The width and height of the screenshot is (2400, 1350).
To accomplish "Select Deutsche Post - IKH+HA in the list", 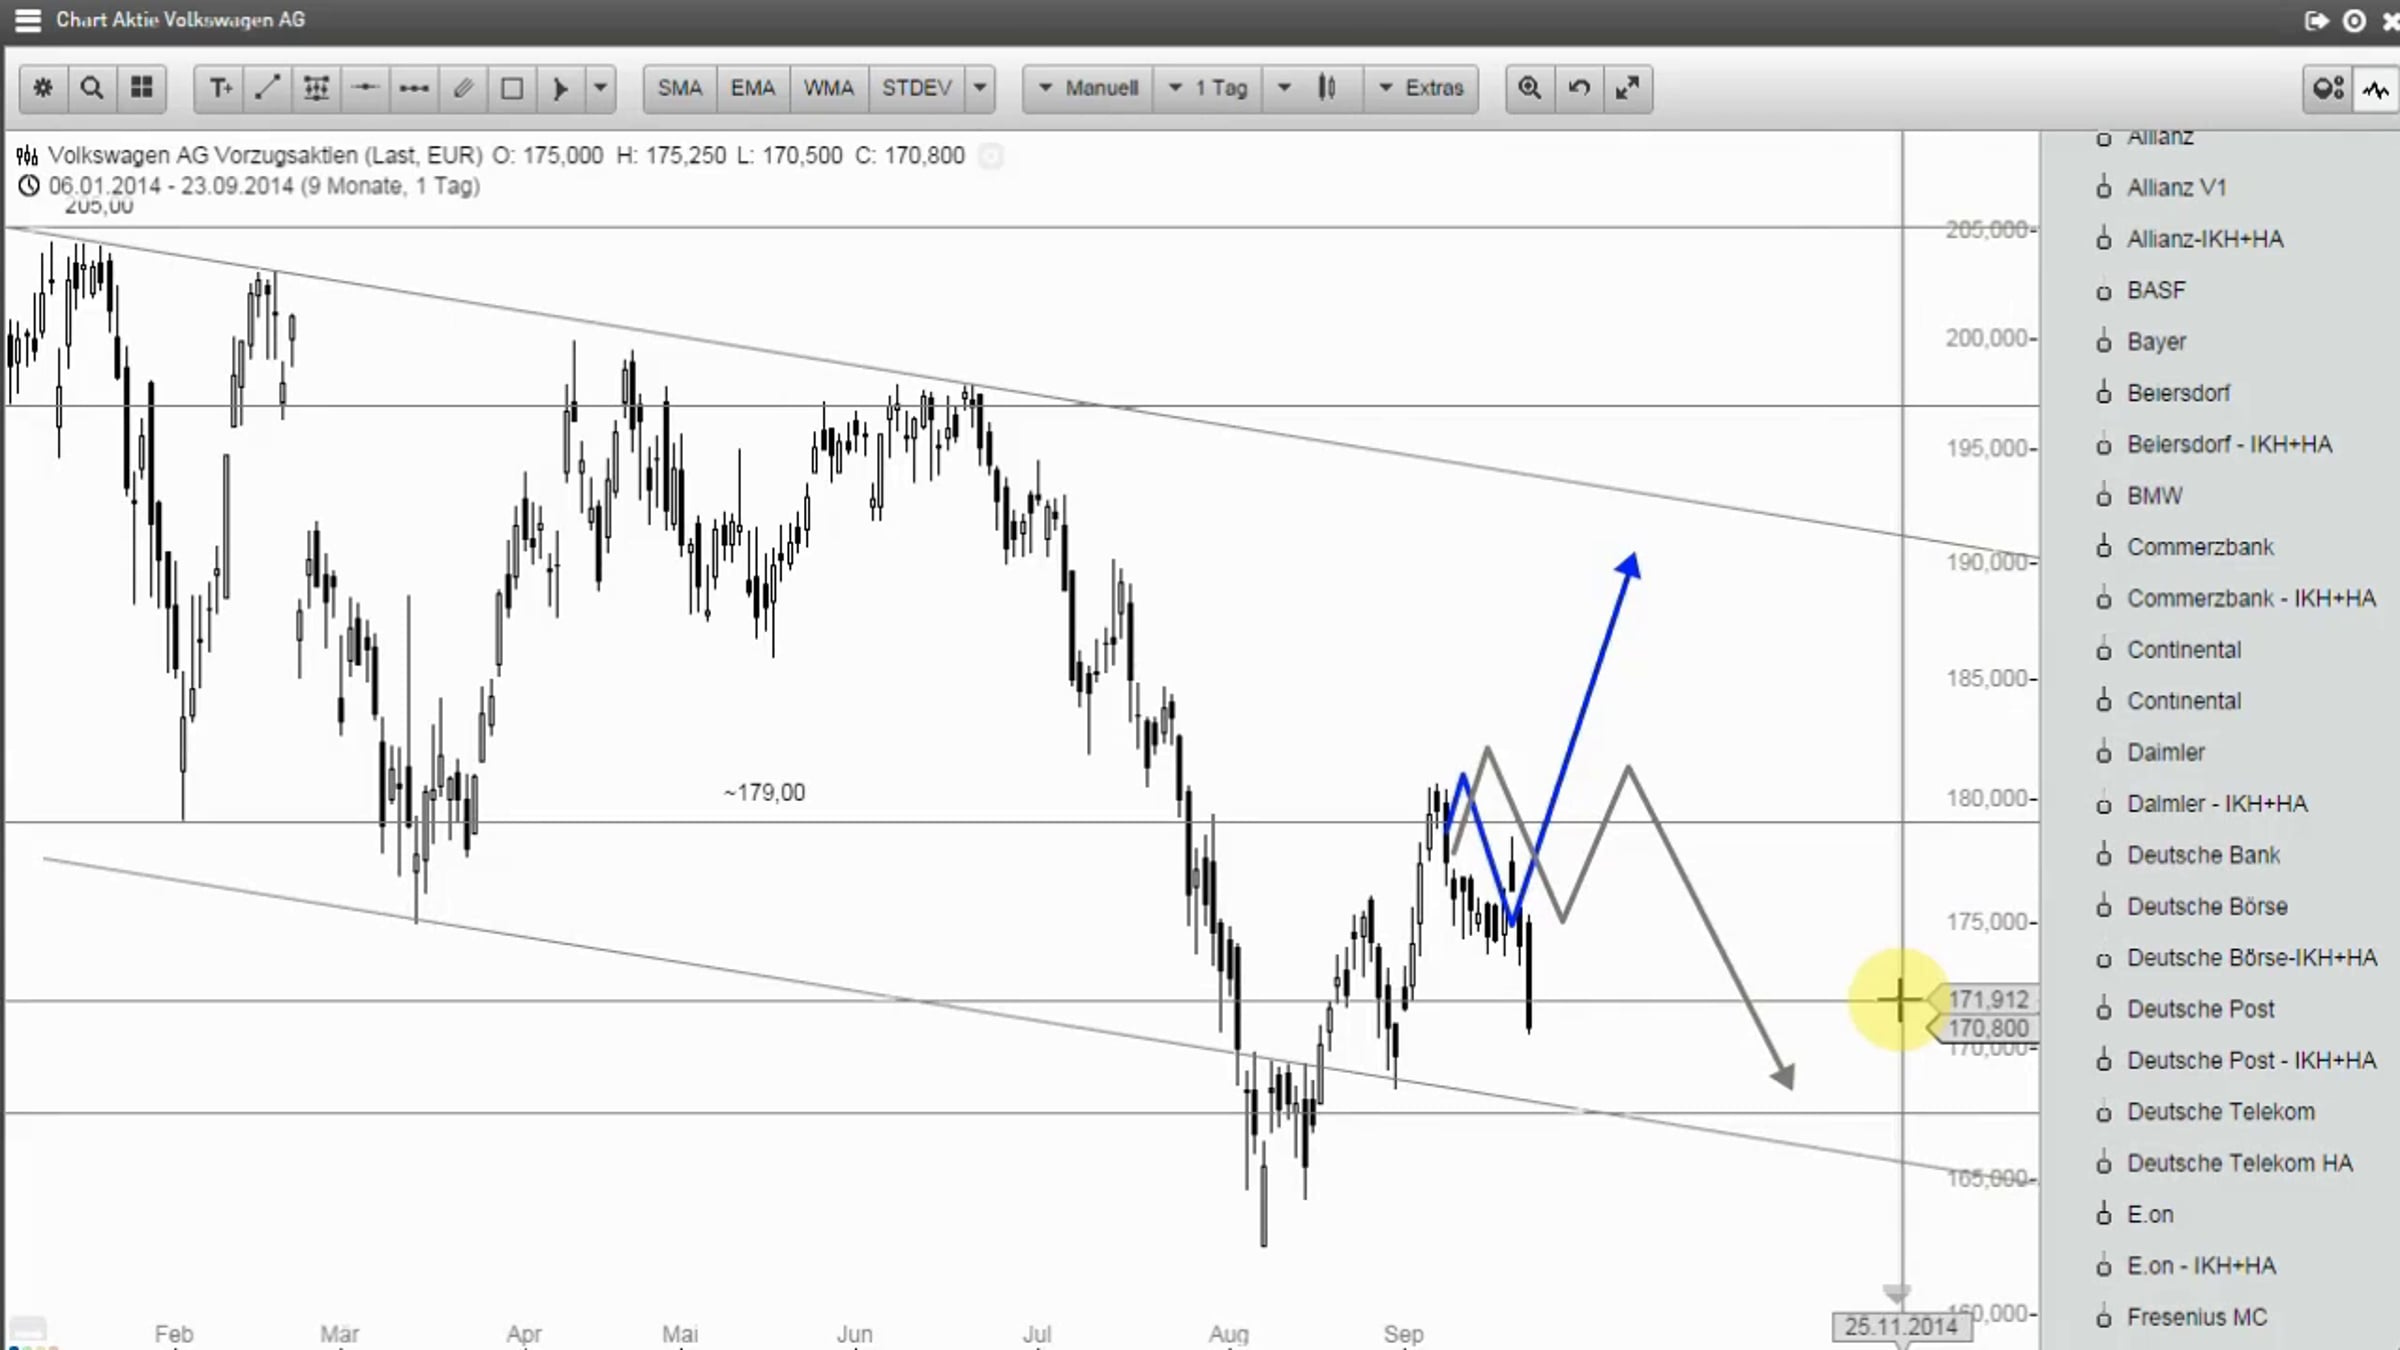I will click(2251, 1060).
